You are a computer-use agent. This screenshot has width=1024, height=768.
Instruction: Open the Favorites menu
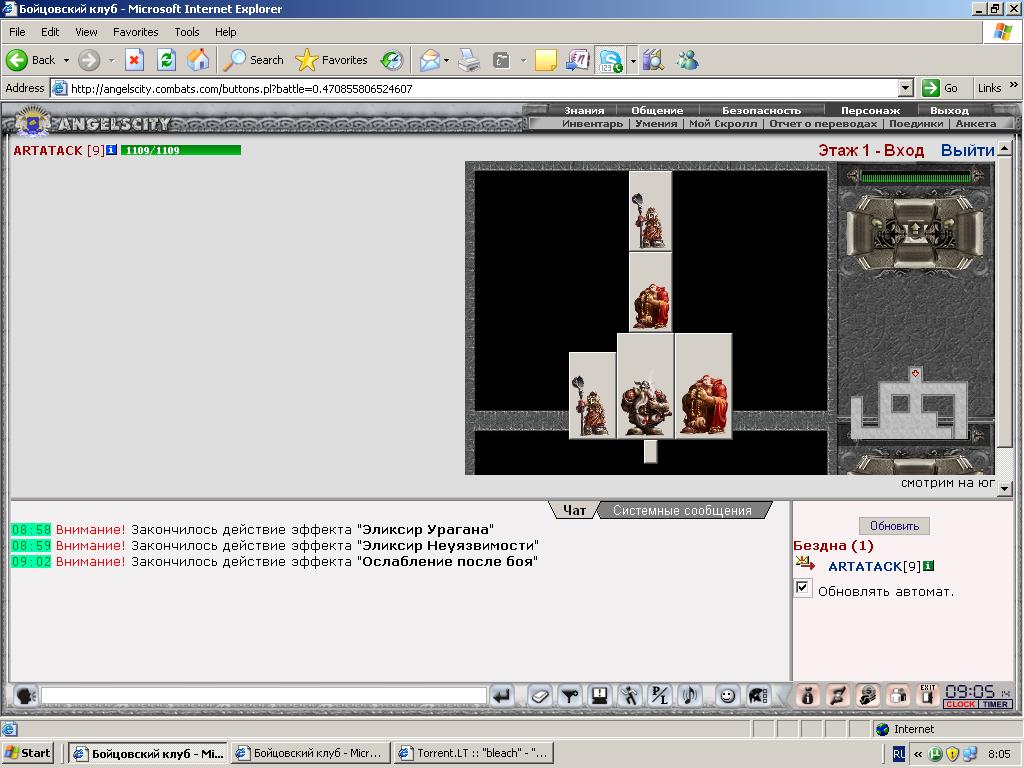coord(135,32)
